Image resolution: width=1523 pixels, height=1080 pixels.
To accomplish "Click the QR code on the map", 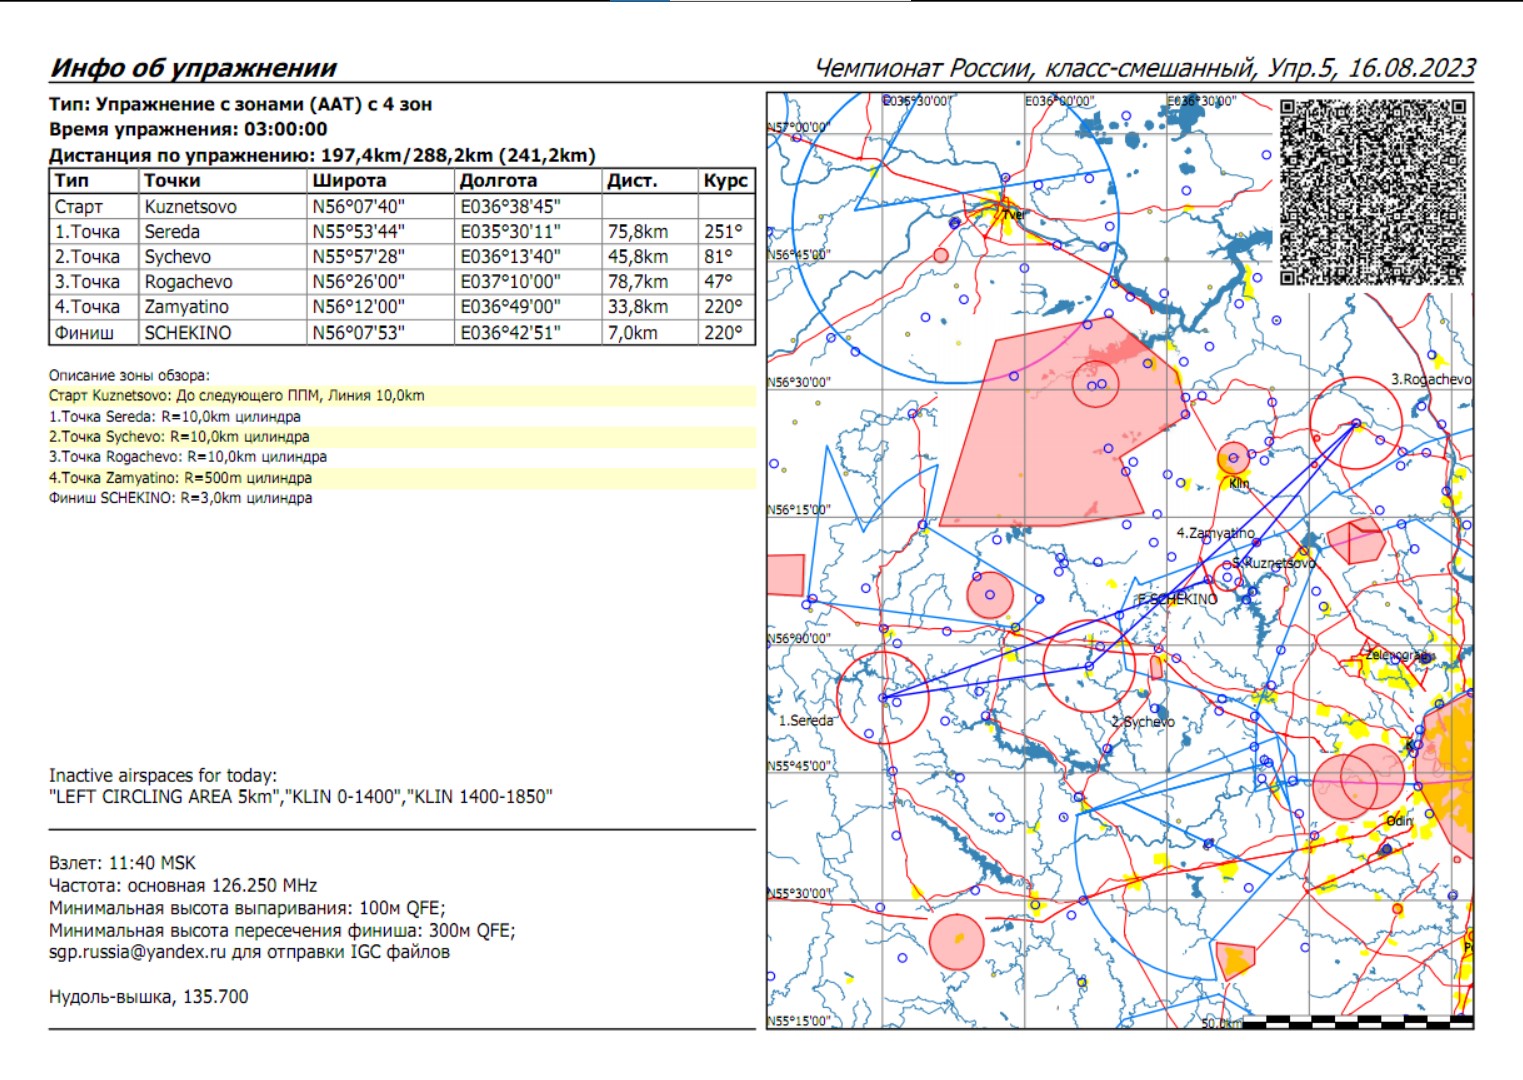I will click(x=1372, y=191).
